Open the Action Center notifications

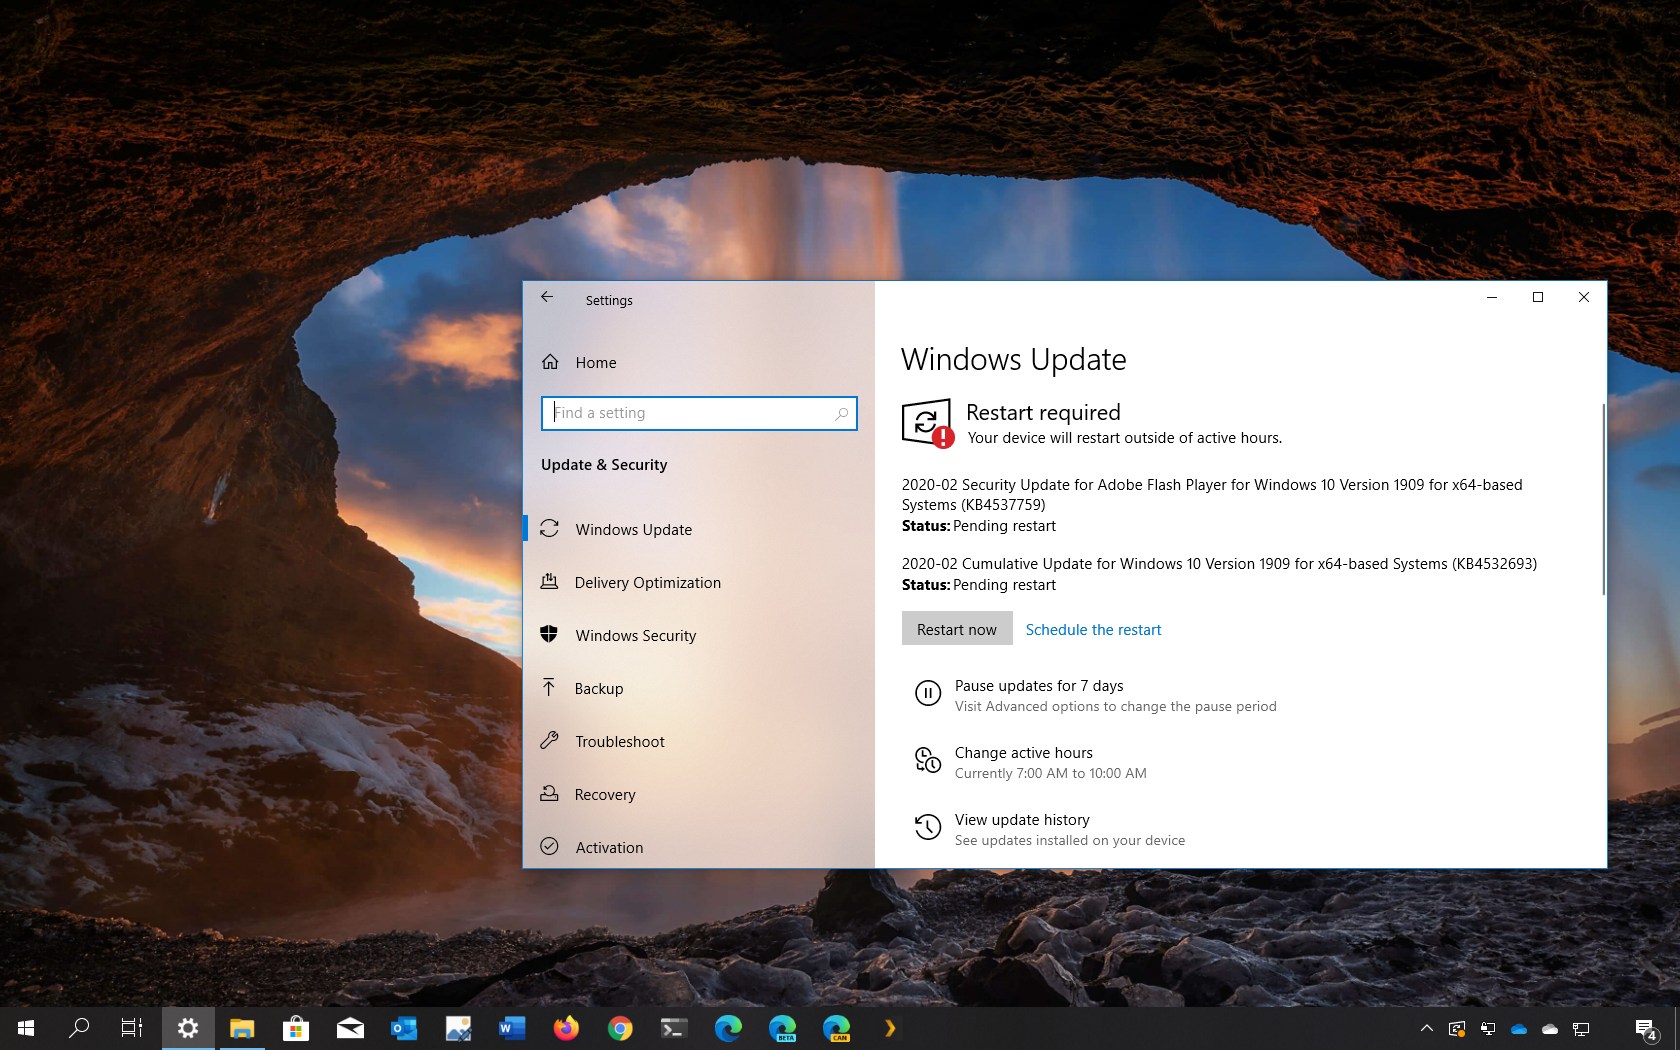point(1646,1028)
